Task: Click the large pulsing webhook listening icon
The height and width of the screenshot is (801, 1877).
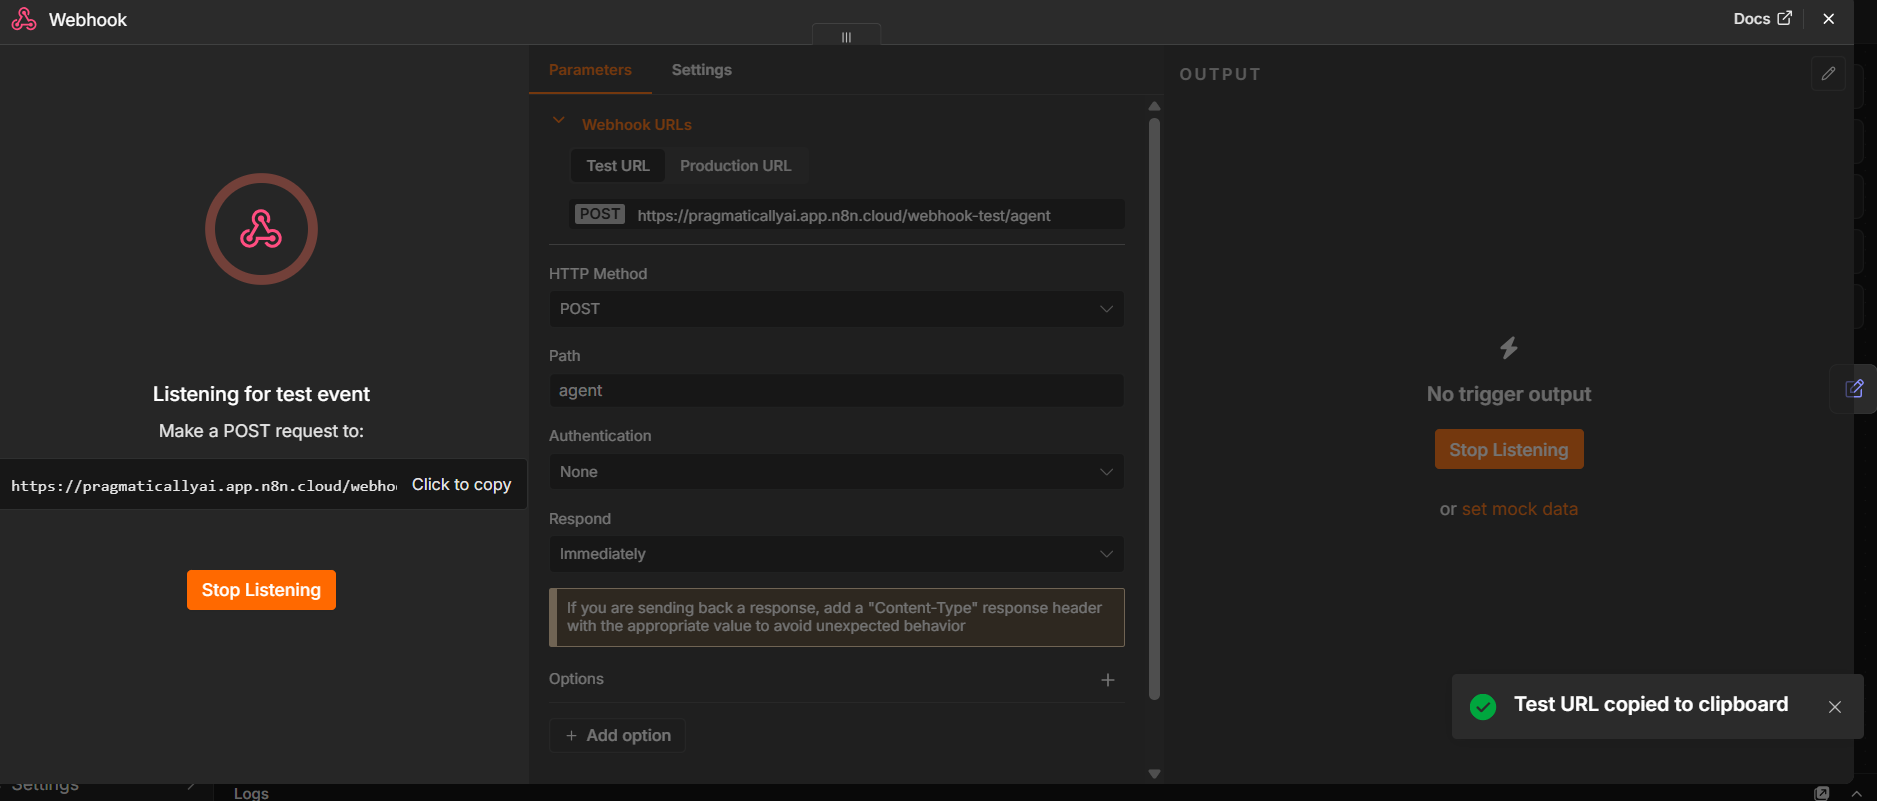Action: 261,230
